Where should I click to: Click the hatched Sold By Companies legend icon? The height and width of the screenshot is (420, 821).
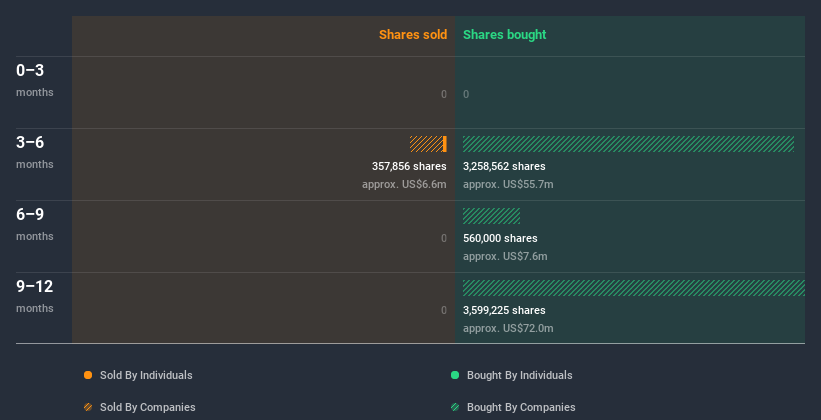88,407
